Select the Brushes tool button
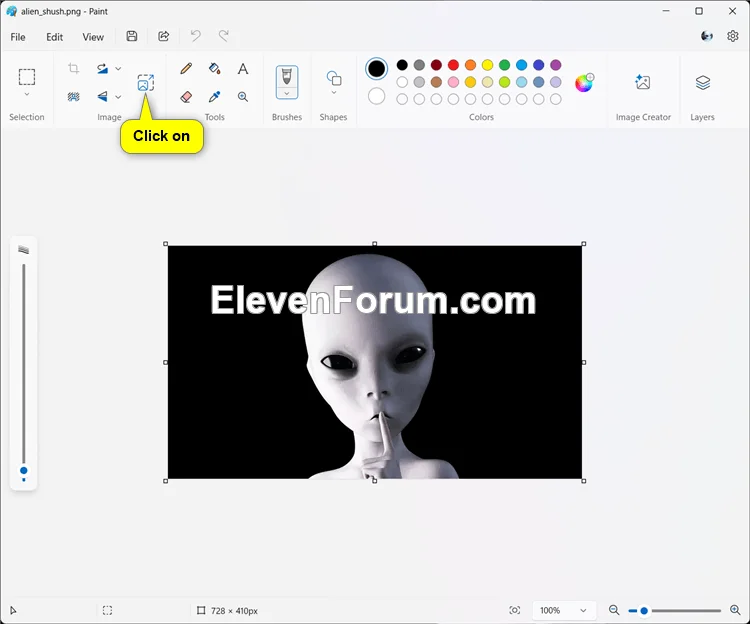750x624 pixels. click(x=287, y=77)
